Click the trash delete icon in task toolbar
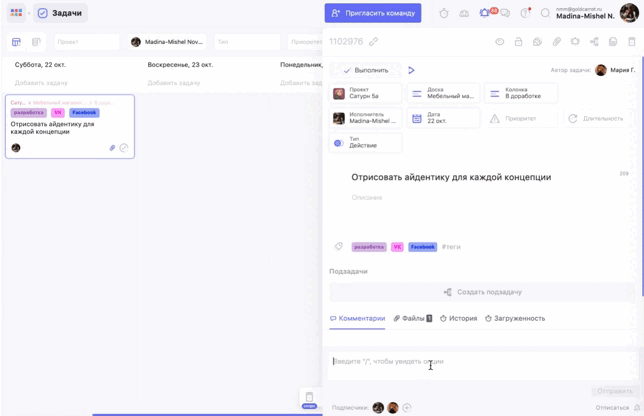 click(x=631, y=42)
